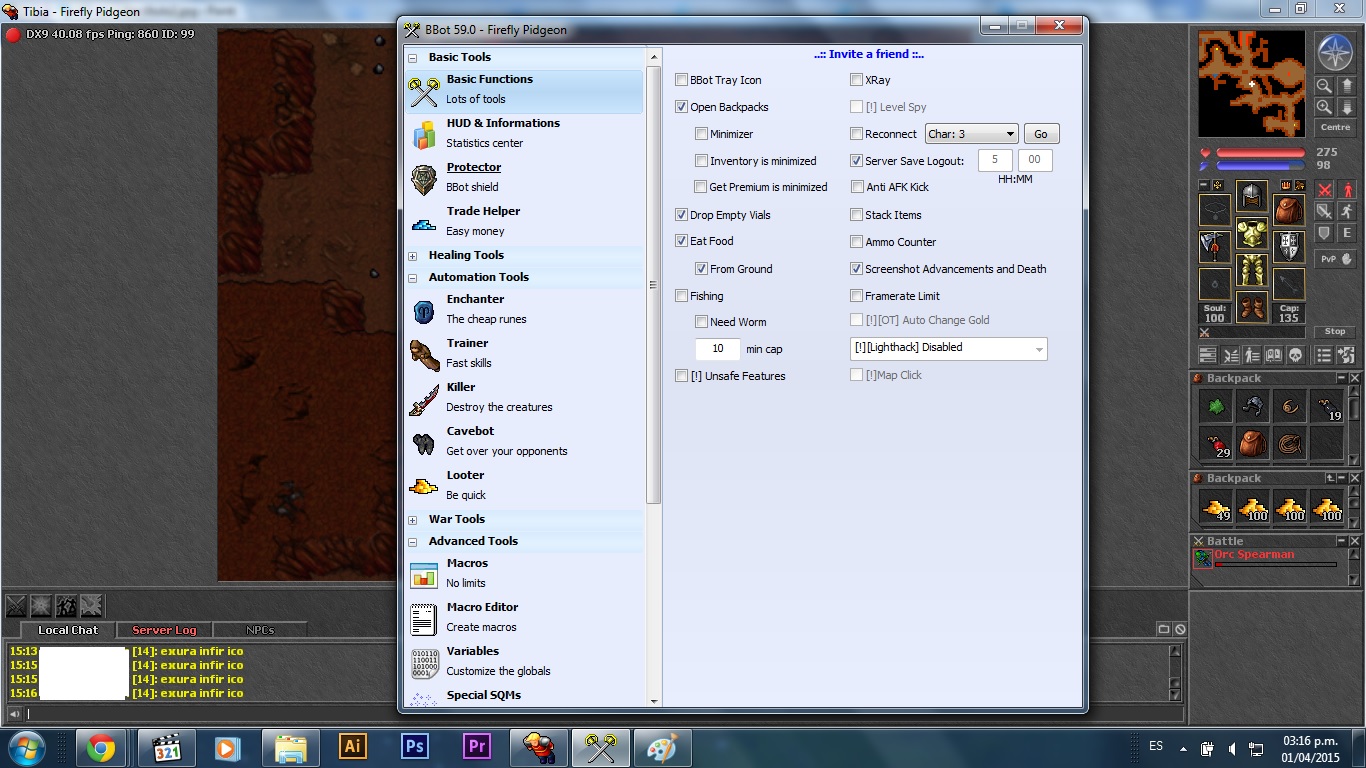Viewport: 1366px width, 768px height.
Task: Click the Invite a friend link
Action: click(x=868, y=55)
